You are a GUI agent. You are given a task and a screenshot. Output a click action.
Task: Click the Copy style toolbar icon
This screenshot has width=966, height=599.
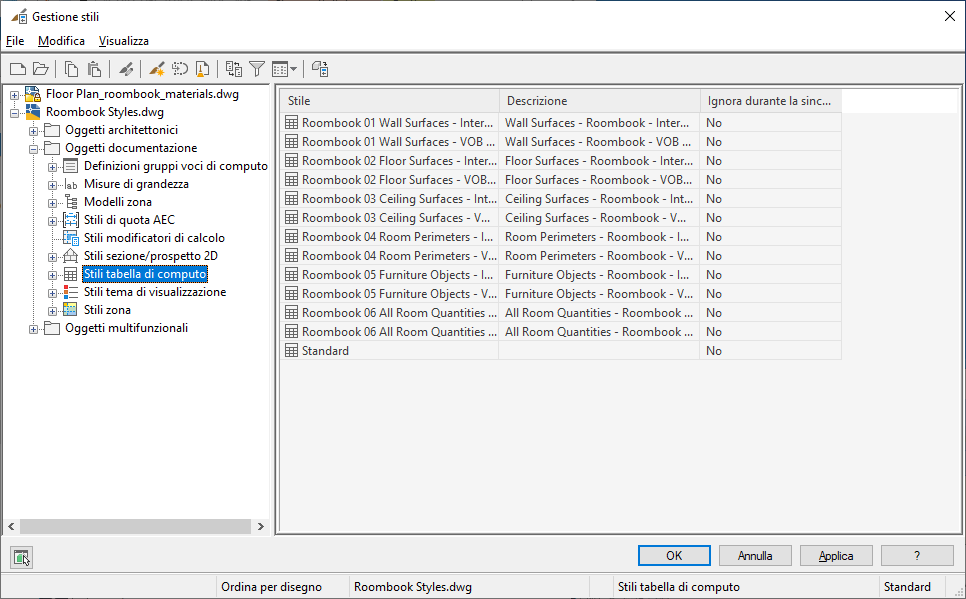tap(71, 69)
